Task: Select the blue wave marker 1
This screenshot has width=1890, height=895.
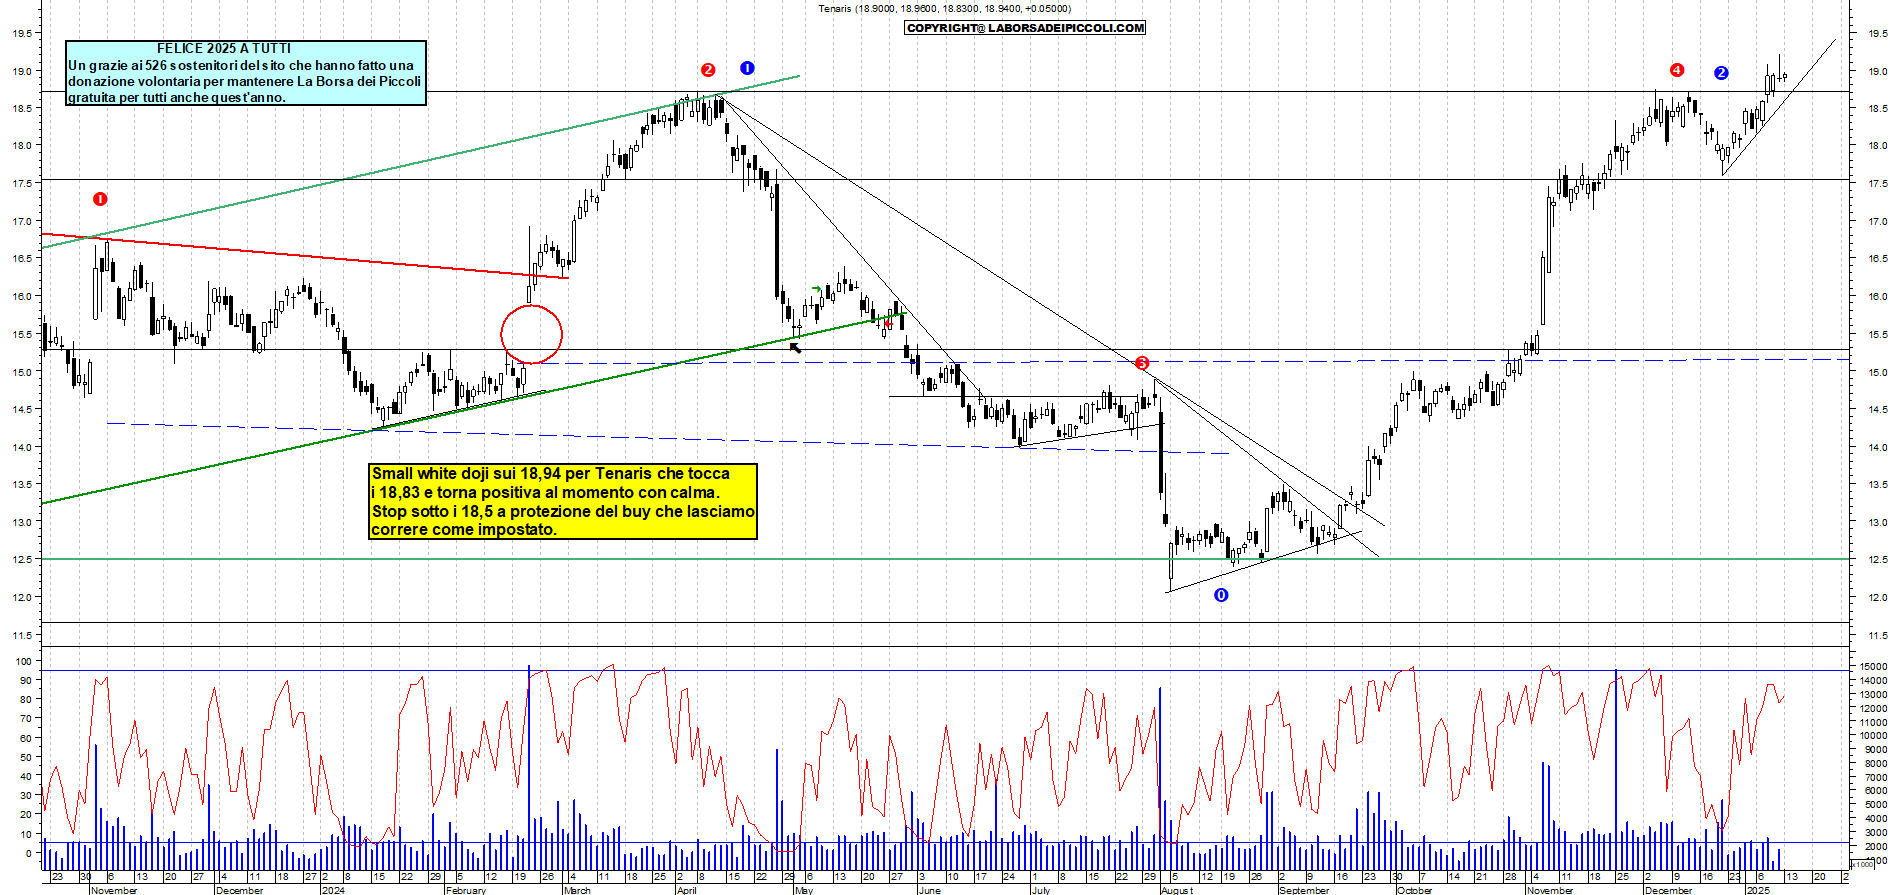Action: tap(747, 68)
